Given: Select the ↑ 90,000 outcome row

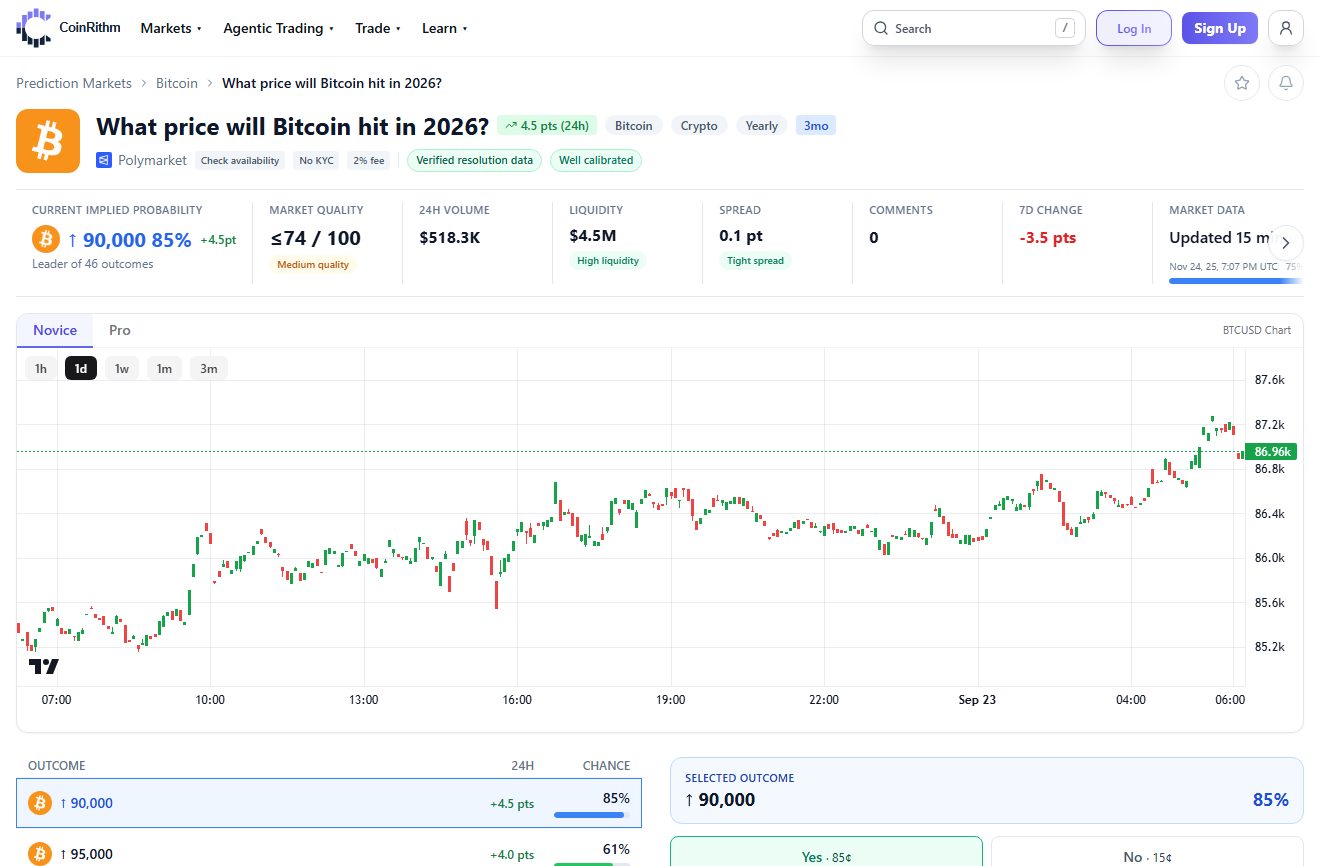Looking at the screenshot, I should click(329, 803).
